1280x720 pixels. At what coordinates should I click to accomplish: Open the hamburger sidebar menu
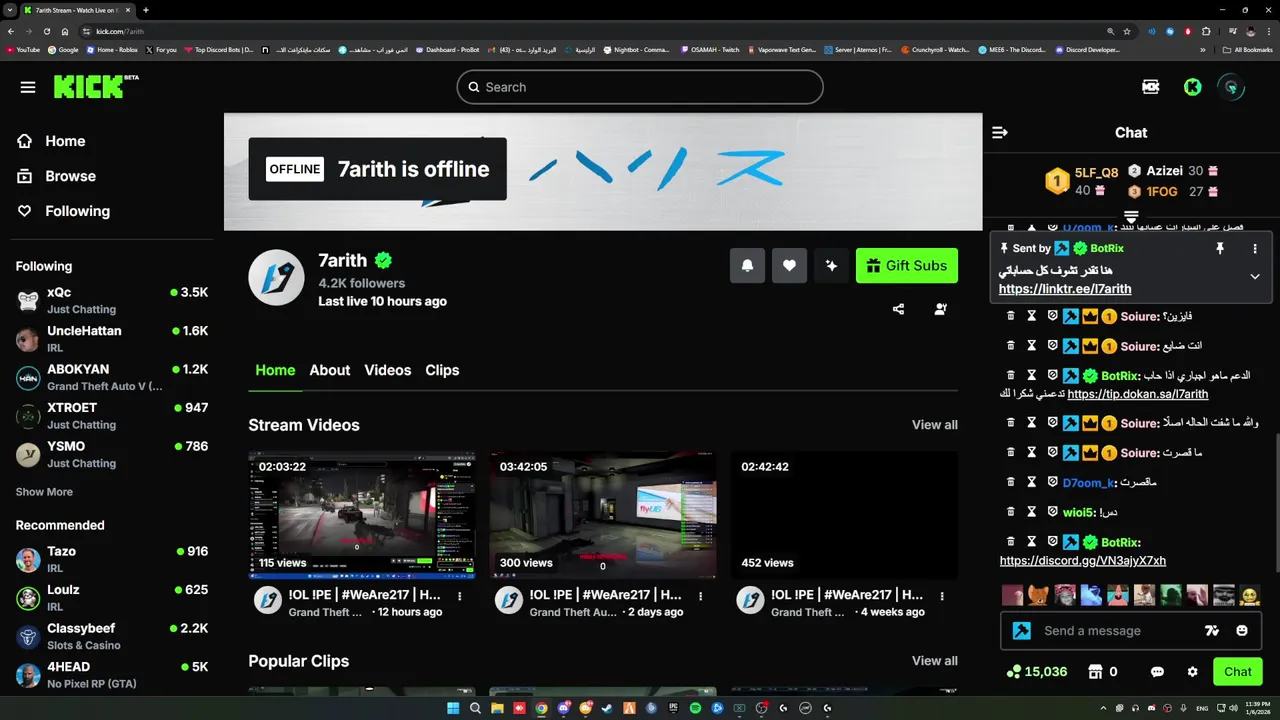[28, 87]
